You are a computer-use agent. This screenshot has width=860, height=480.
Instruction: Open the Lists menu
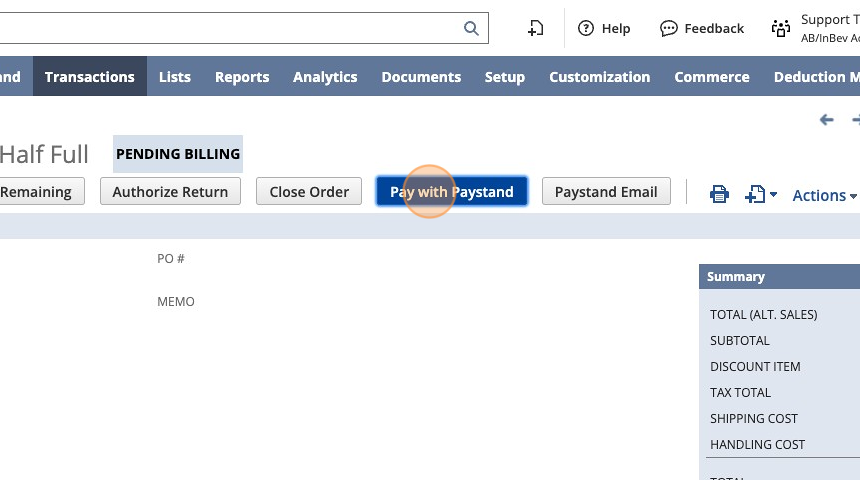coord(174,76)
